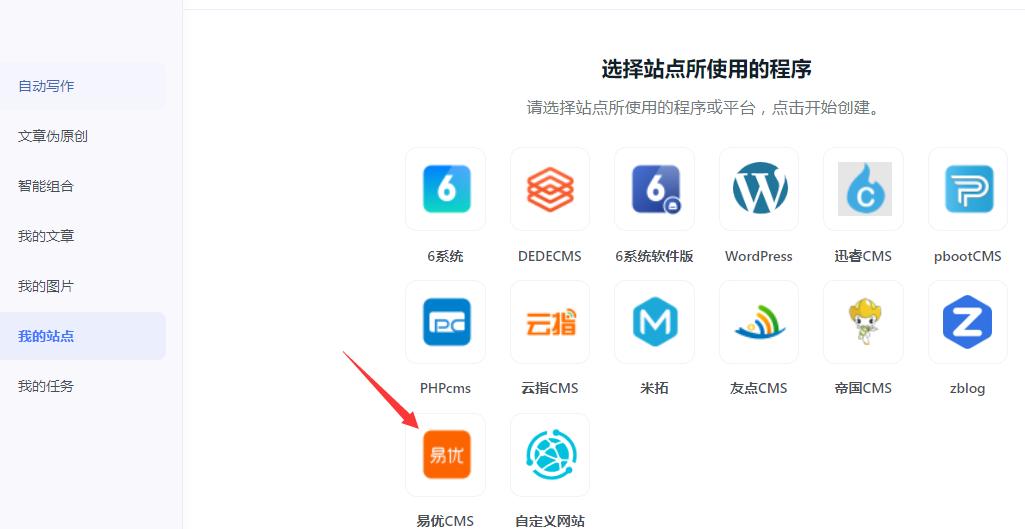Select the 6系统 program icon
1025x529 pixels.
coord(445,189)
